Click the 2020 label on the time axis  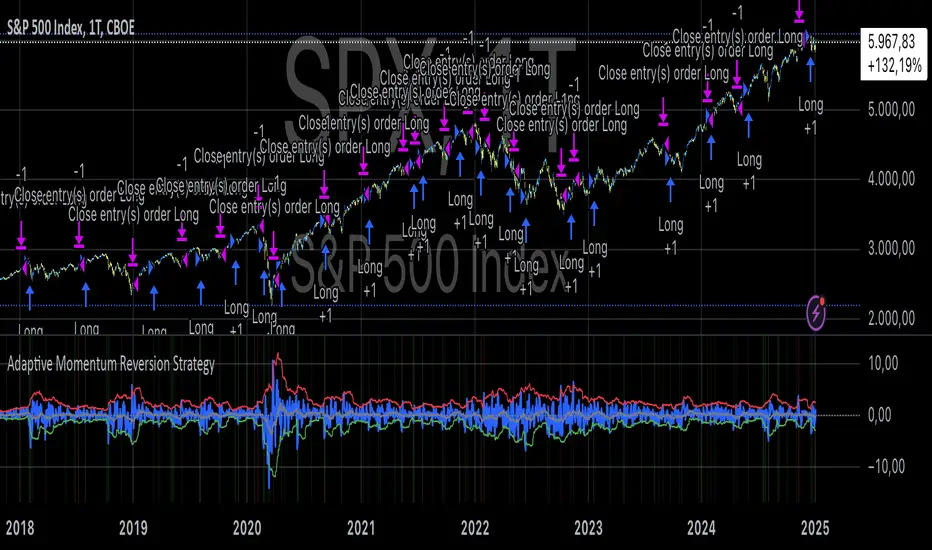[247, 528]
